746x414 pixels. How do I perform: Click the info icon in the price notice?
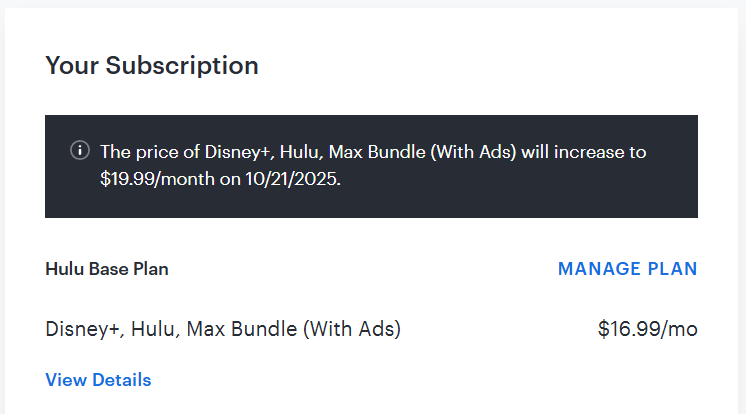pyautogui.click(x=80, y=151)
